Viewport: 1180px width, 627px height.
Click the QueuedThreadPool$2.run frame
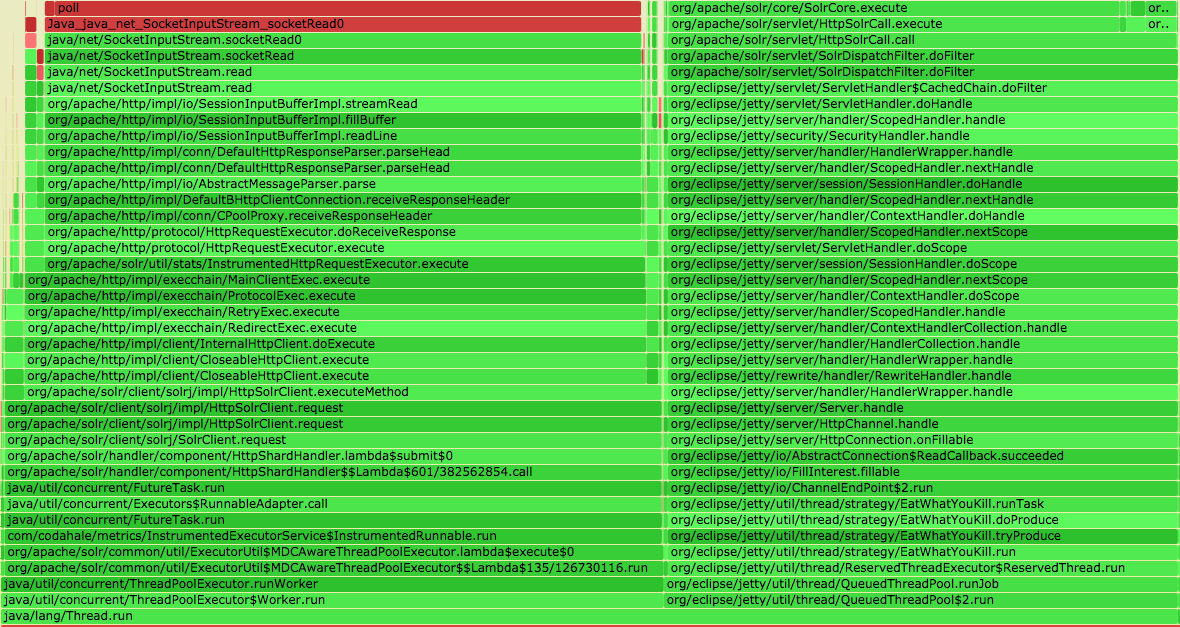[921, 600]
